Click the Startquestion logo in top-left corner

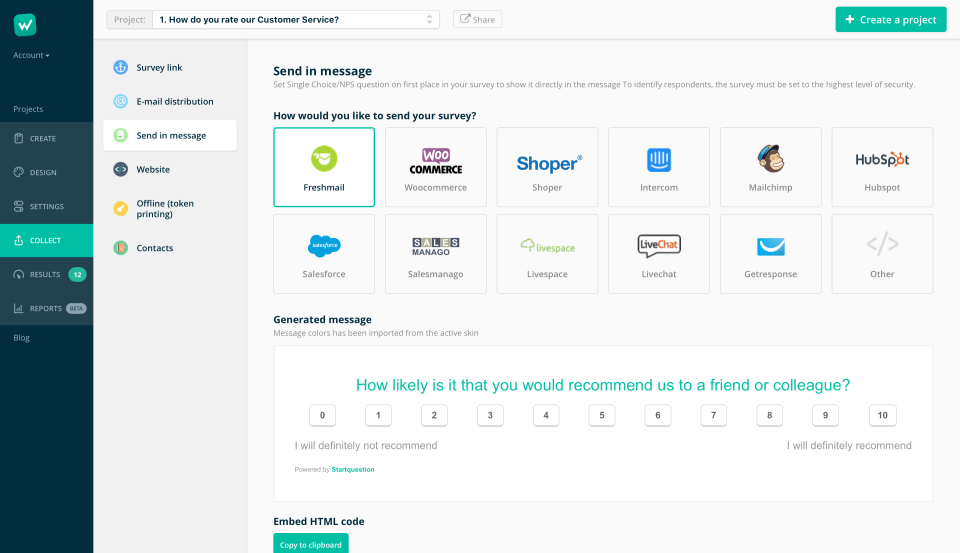(x=26, y=25)
